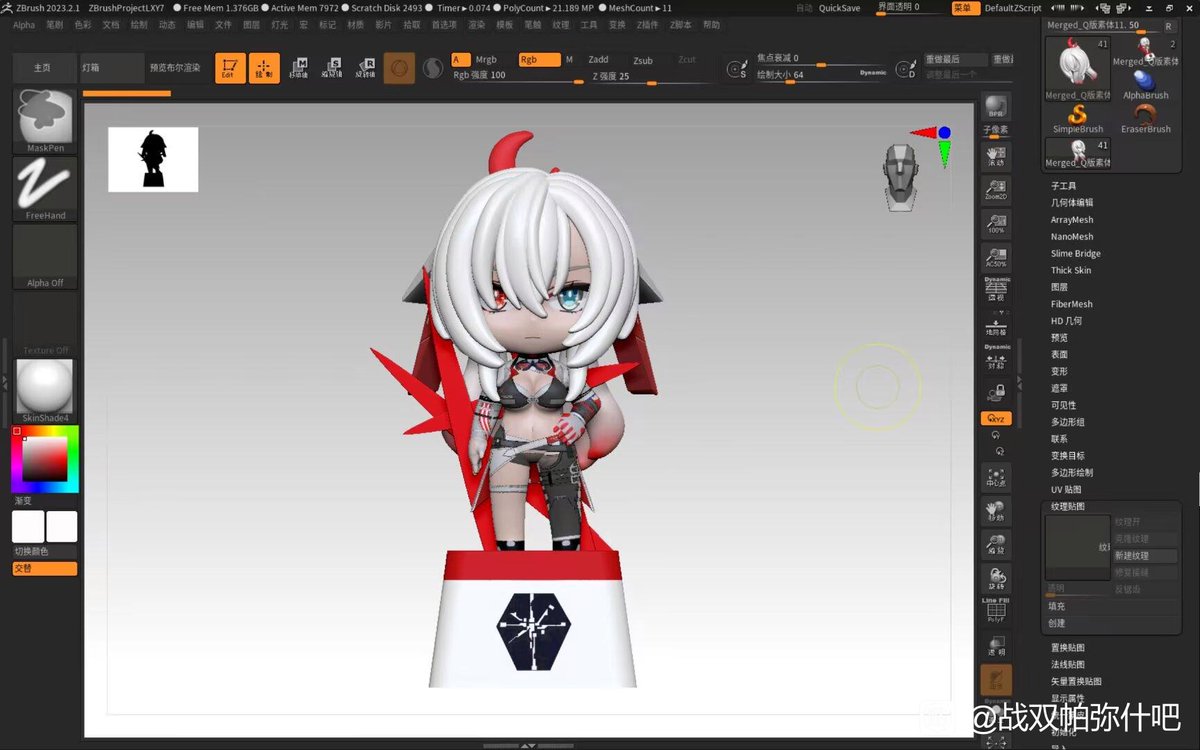The height and width of the screenshot is (750, 1200).
Task: Open the FreeHand stroke picker
Action: 45,189
